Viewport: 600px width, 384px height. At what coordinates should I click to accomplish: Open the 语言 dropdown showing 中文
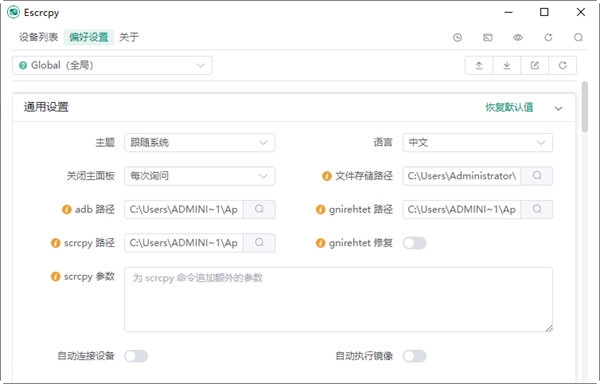pyautogui.click(x=478, y=143)
